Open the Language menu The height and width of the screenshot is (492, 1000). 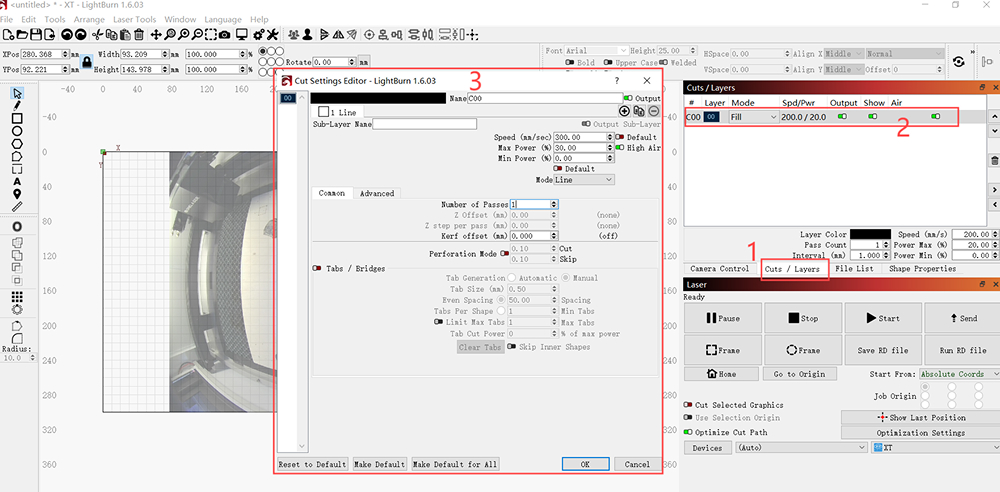tap(223, 20)
